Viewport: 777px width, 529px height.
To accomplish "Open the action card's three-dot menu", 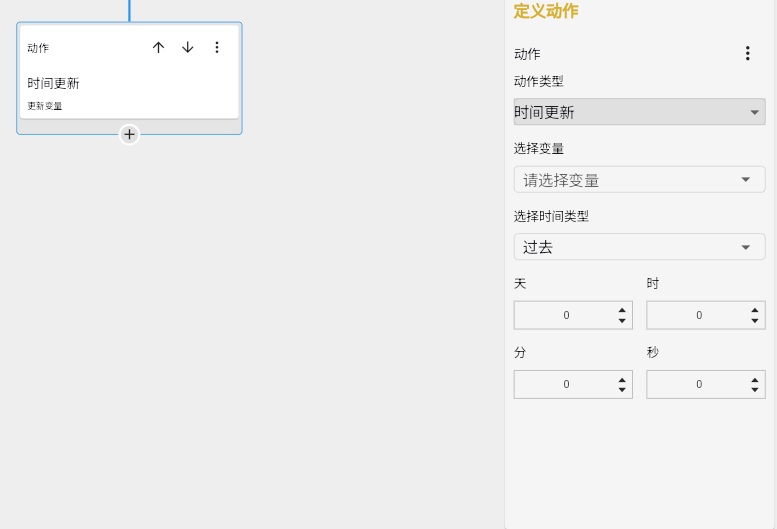I will click(217, 47).
